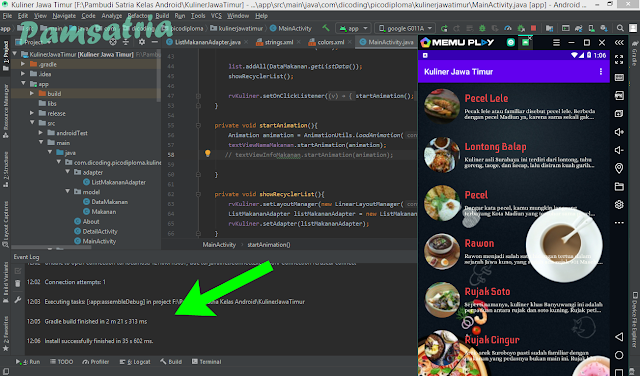Tap the Android back triangle in MEmu
Image resolution: width=640 pixels, height=376 pixels.
coord(619,336)
